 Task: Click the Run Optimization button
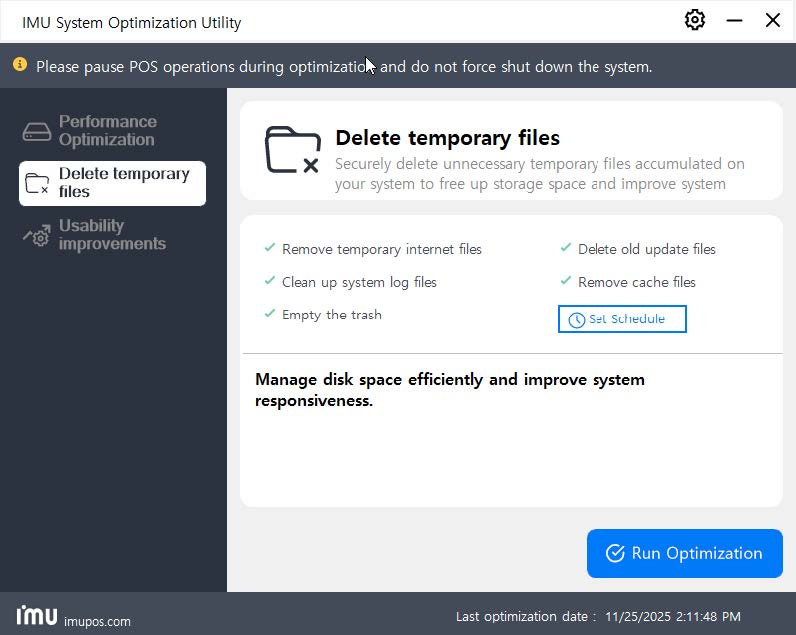click(x=684, y=553)
